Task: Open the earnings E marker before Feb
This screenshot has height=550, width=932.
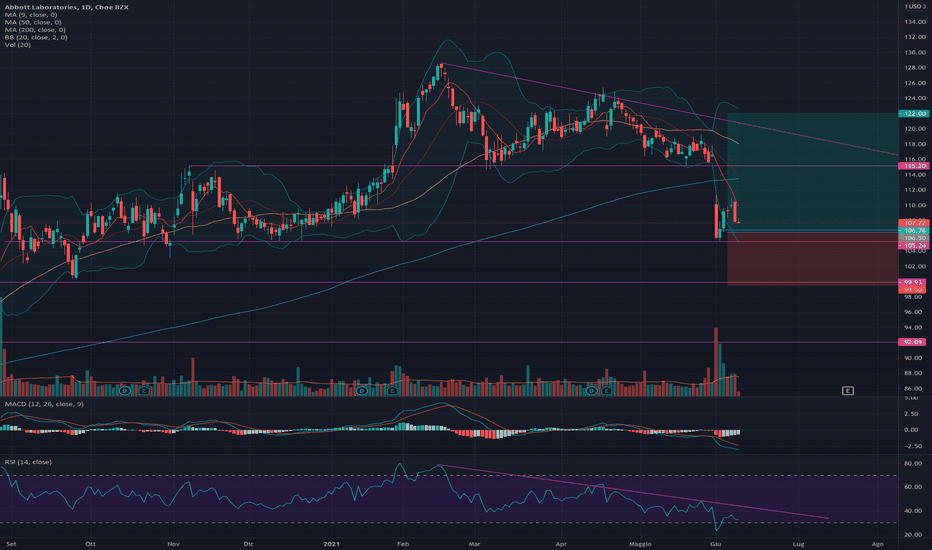Action: pos(392,391)
